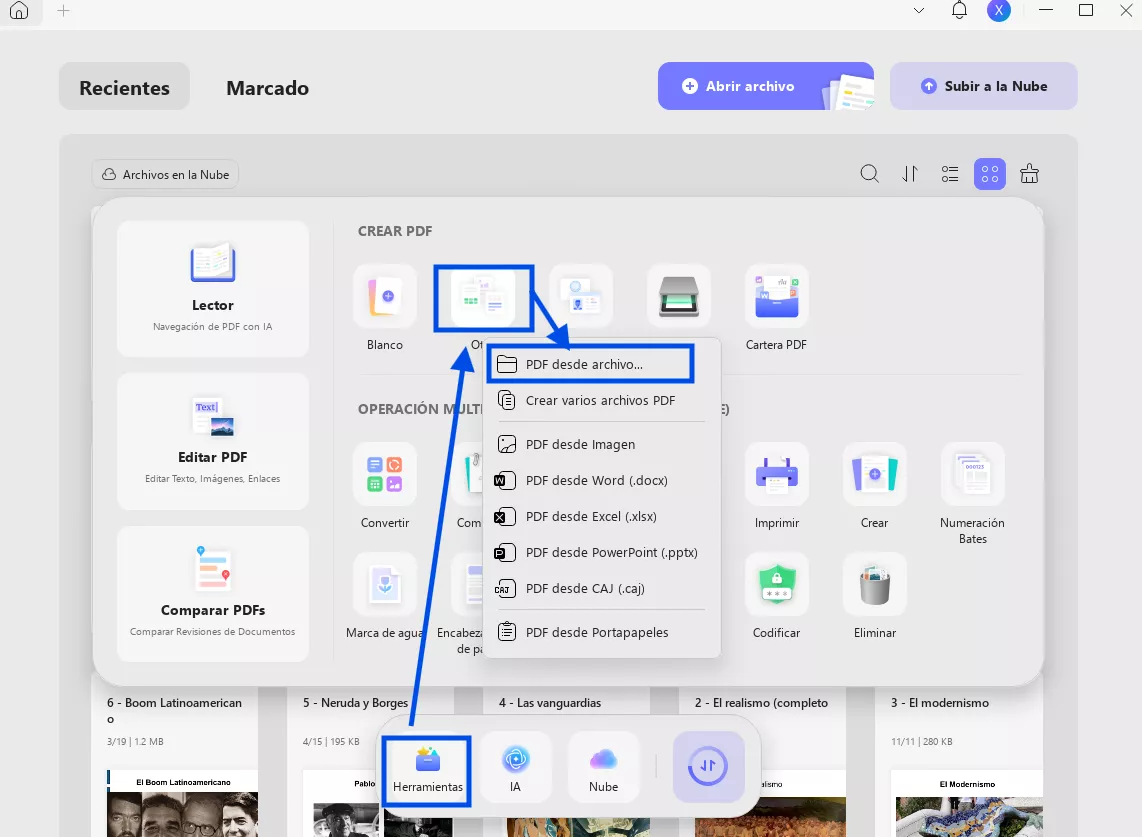1142x837 pixels.
Task: Choose PDF desde PowerPoint (.pptx)
Action: pyautogui.click(x=602, y=552)
